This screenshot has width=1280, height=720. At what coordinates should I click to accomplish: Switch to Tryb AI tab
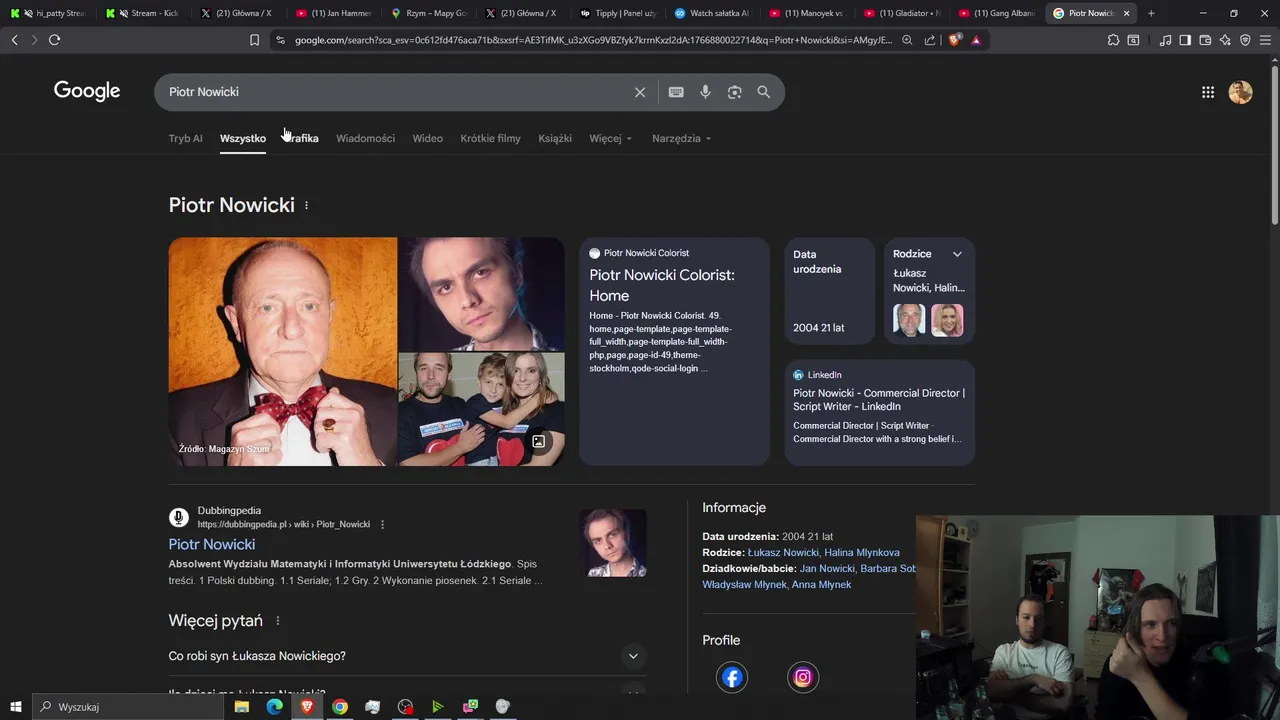185,138
